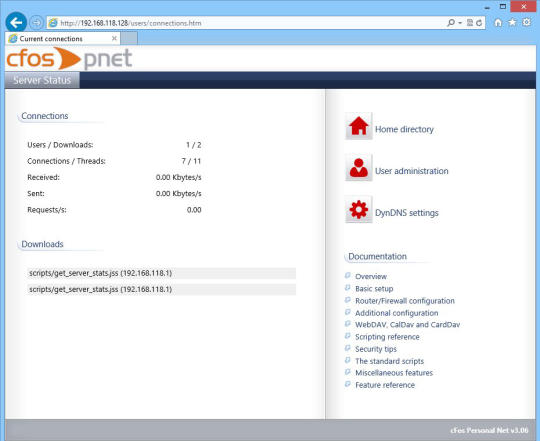540x441 pixels.
Task: Open the address bar dropdown arrow
Action: [460, 23]
